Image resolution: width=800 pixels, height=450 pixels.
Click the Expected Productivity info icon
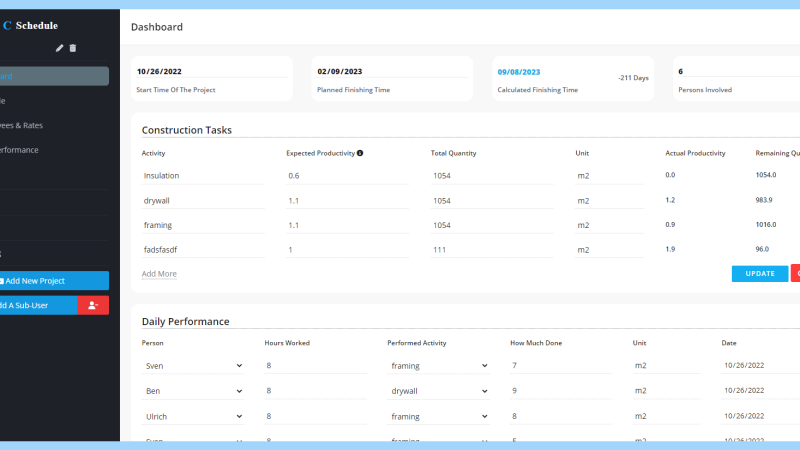[x=360, y=153]
